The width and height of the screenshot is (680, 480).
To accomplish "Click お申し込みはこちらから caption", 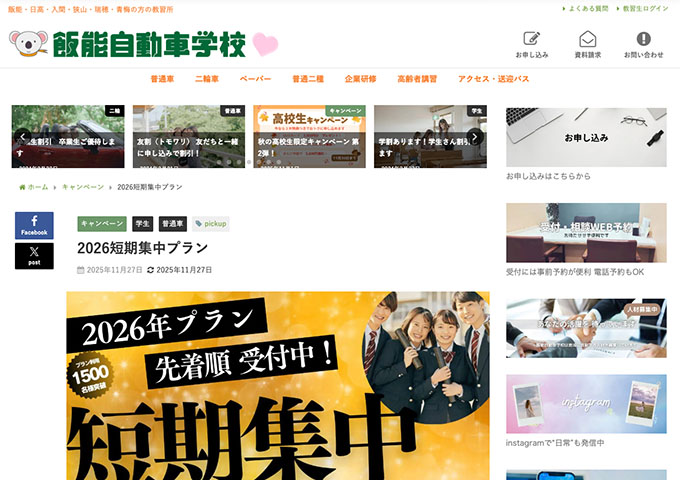I will tap(548, 176).
